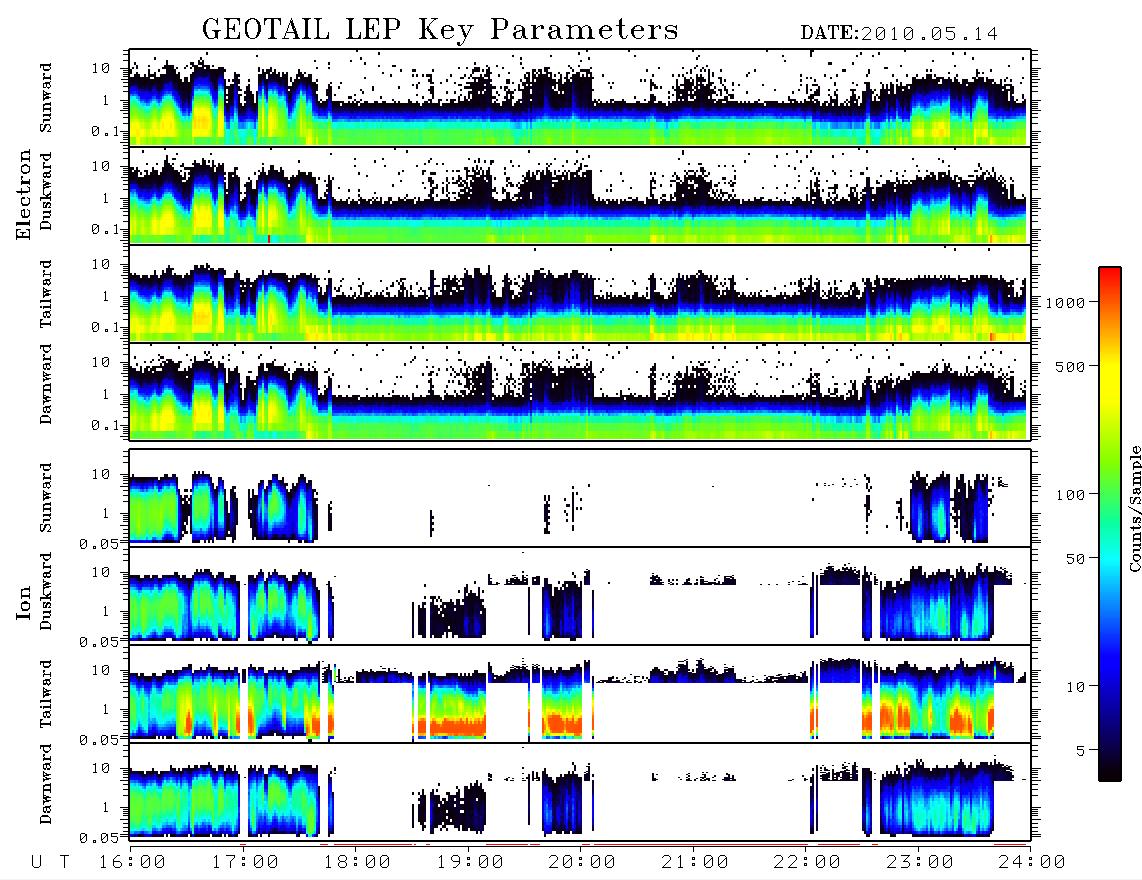Click the 5 colorbar tick value
Image resolution: width=1142 pixels, height=880 pixels.
tap(1080, 751)
